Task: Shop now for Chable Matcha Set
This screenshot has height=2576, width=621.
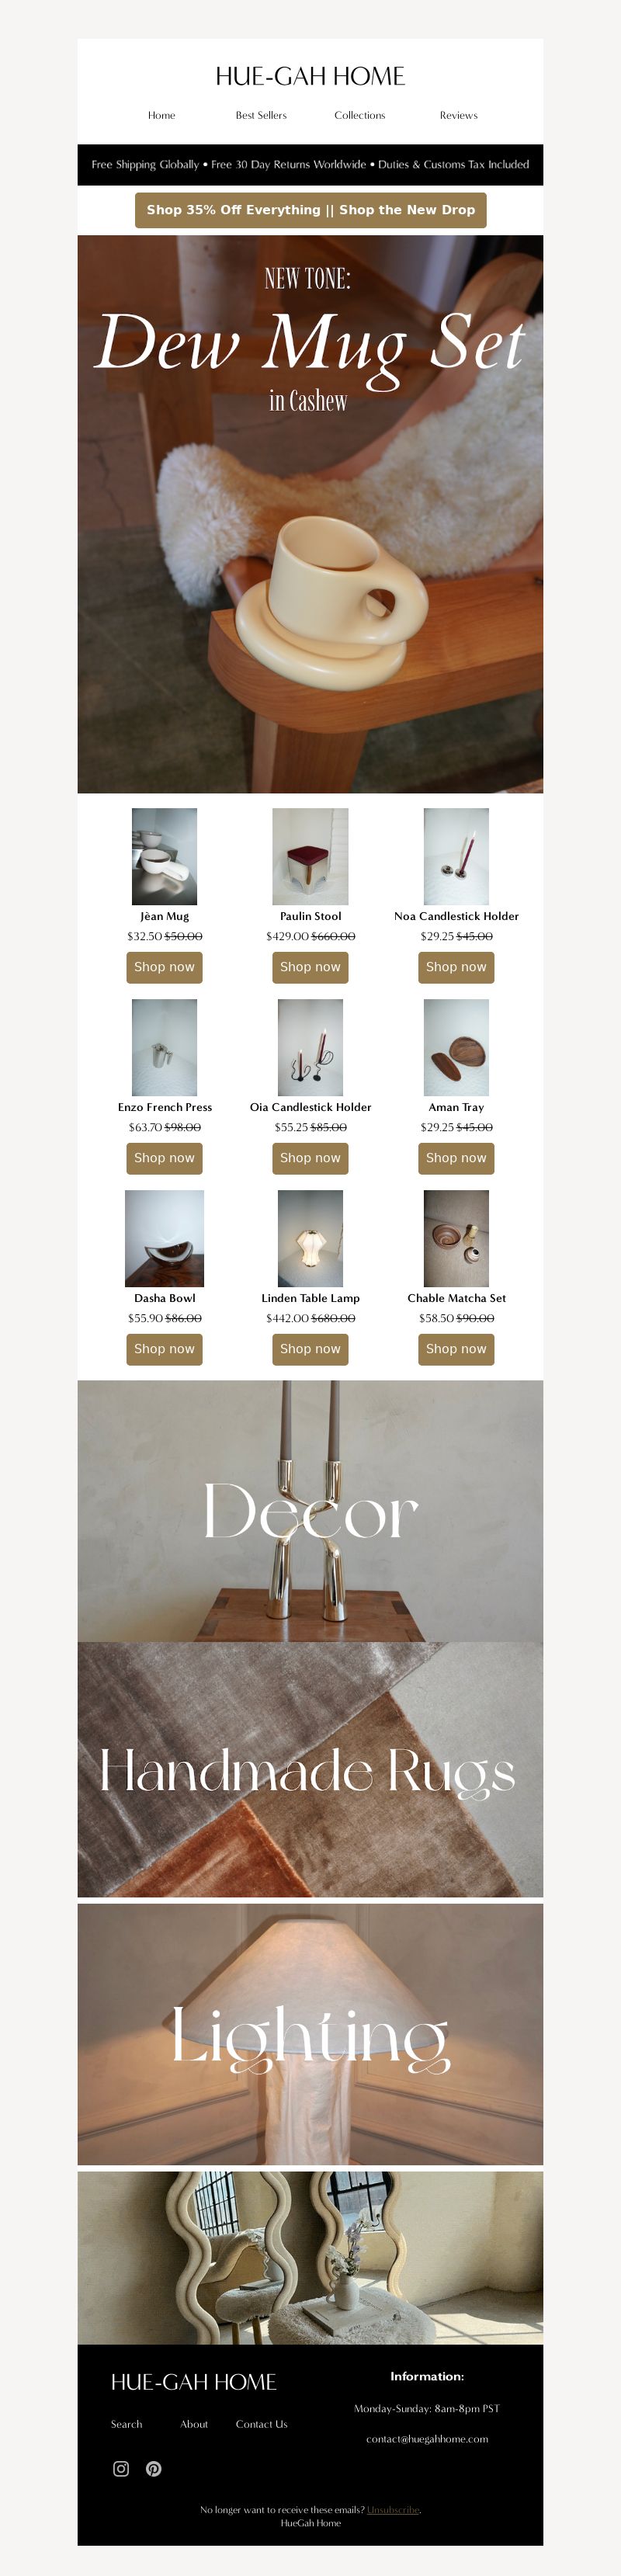Action: tap(457, 1349)
